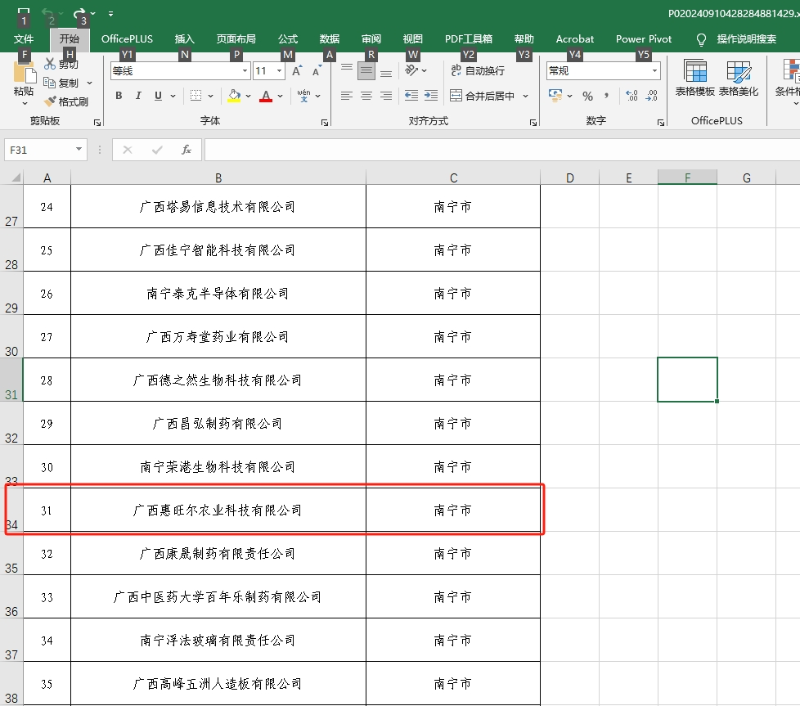Set bottom vertical alignment

point(386,73)
